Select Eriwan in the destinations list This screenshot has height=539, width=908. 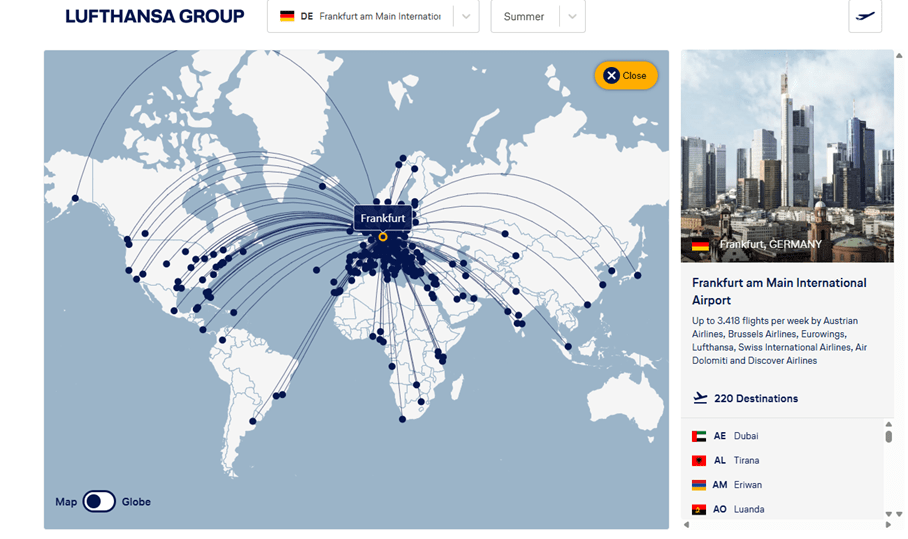pos(748,485)
